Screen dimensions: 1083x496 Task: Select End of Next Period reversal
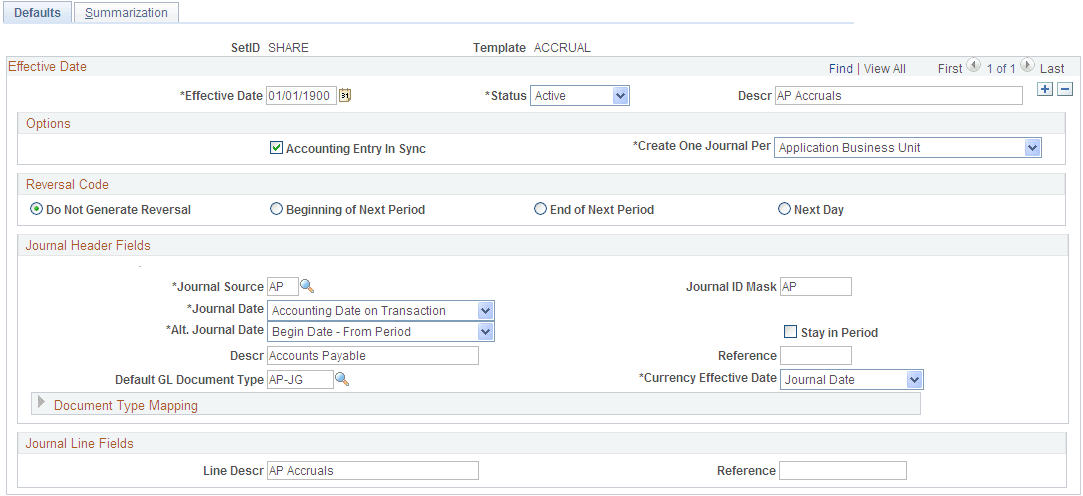(x=540, y=209)
